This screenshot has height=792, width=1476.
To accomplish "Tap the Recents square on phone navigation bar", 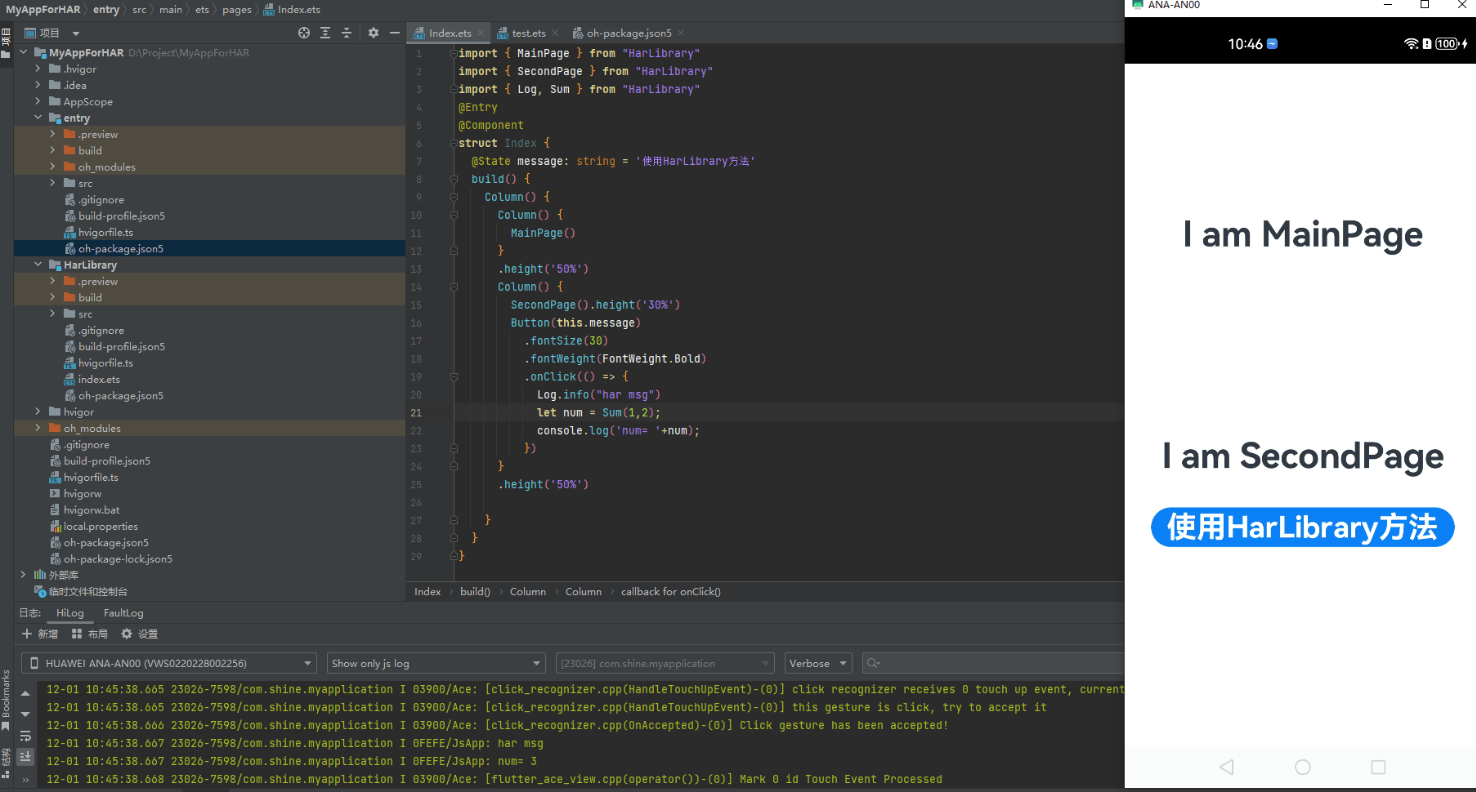I will (x=1378, y=767).
